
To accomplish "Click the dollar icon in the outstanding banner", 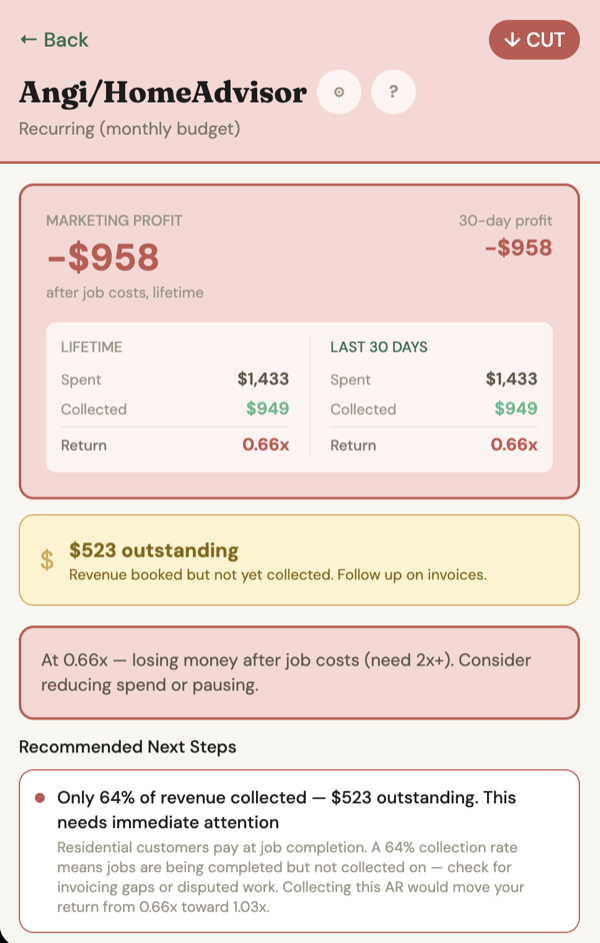I will (45, 559).
